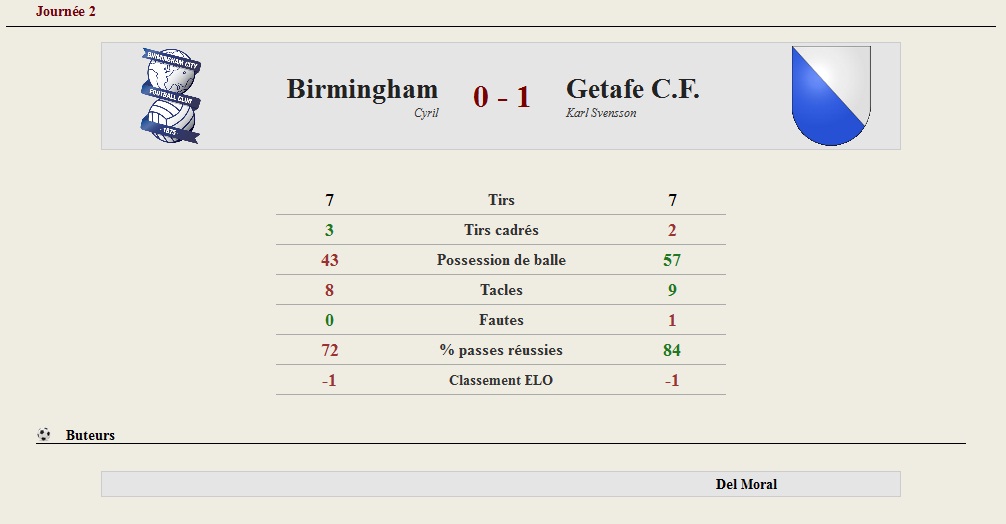Click the 0 - 1 match score
This screenshot has width=1006, height=524.
click(502, 97)
